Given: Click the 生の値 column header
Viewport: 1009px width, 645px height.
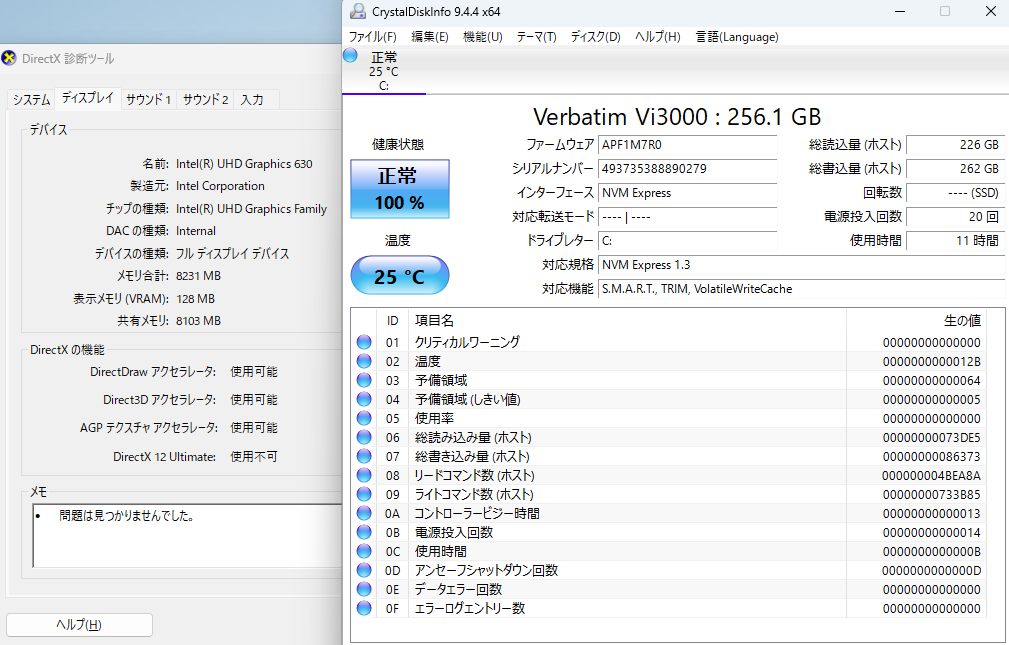Looking at the screenshot, I should [x=916, y=320].
